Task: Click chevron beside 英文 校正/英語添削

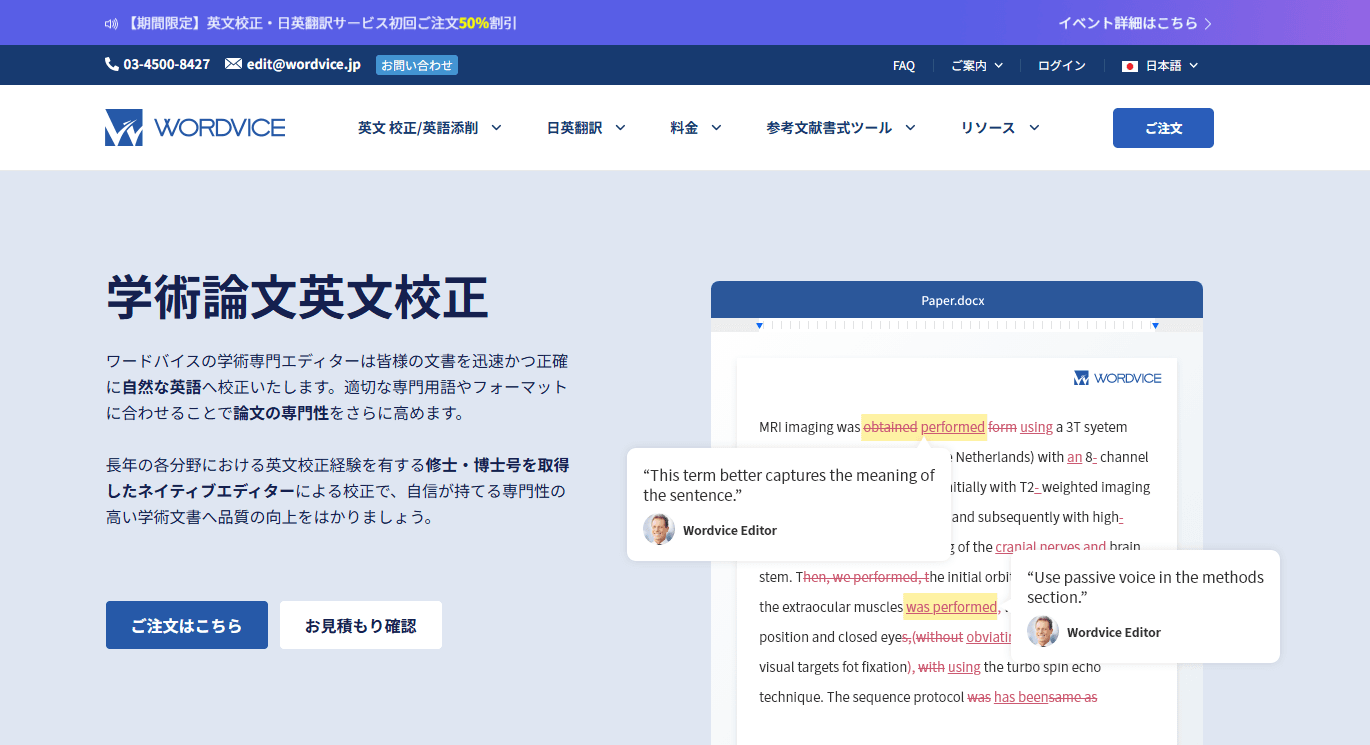Action: pos(496,128)
